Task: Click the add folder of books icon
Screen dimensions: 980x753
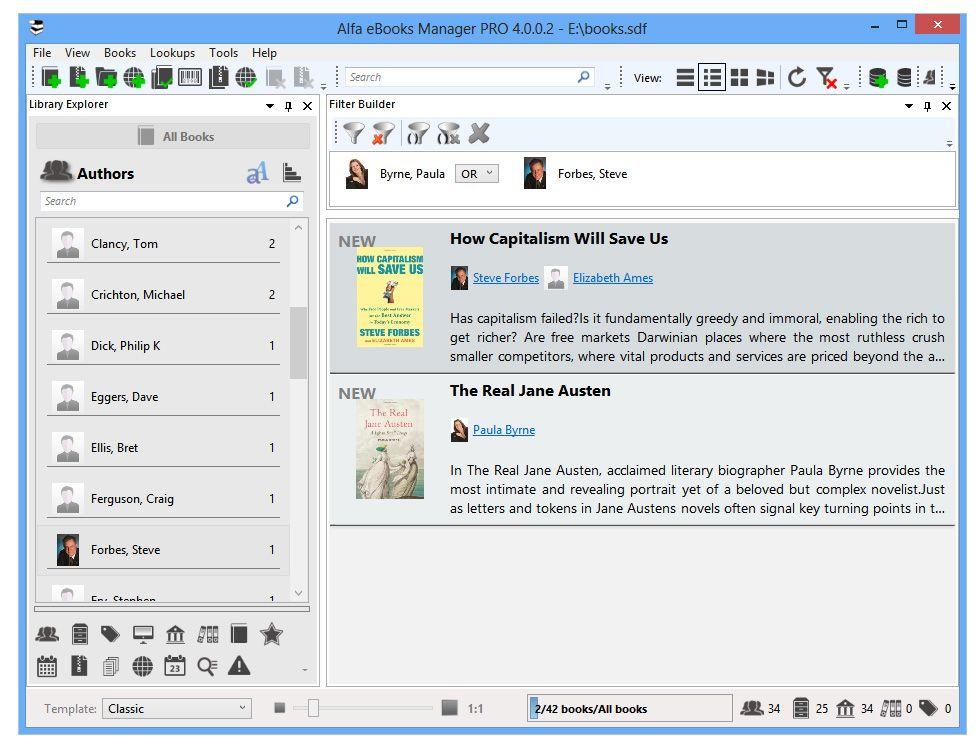Action: [106, 77]
